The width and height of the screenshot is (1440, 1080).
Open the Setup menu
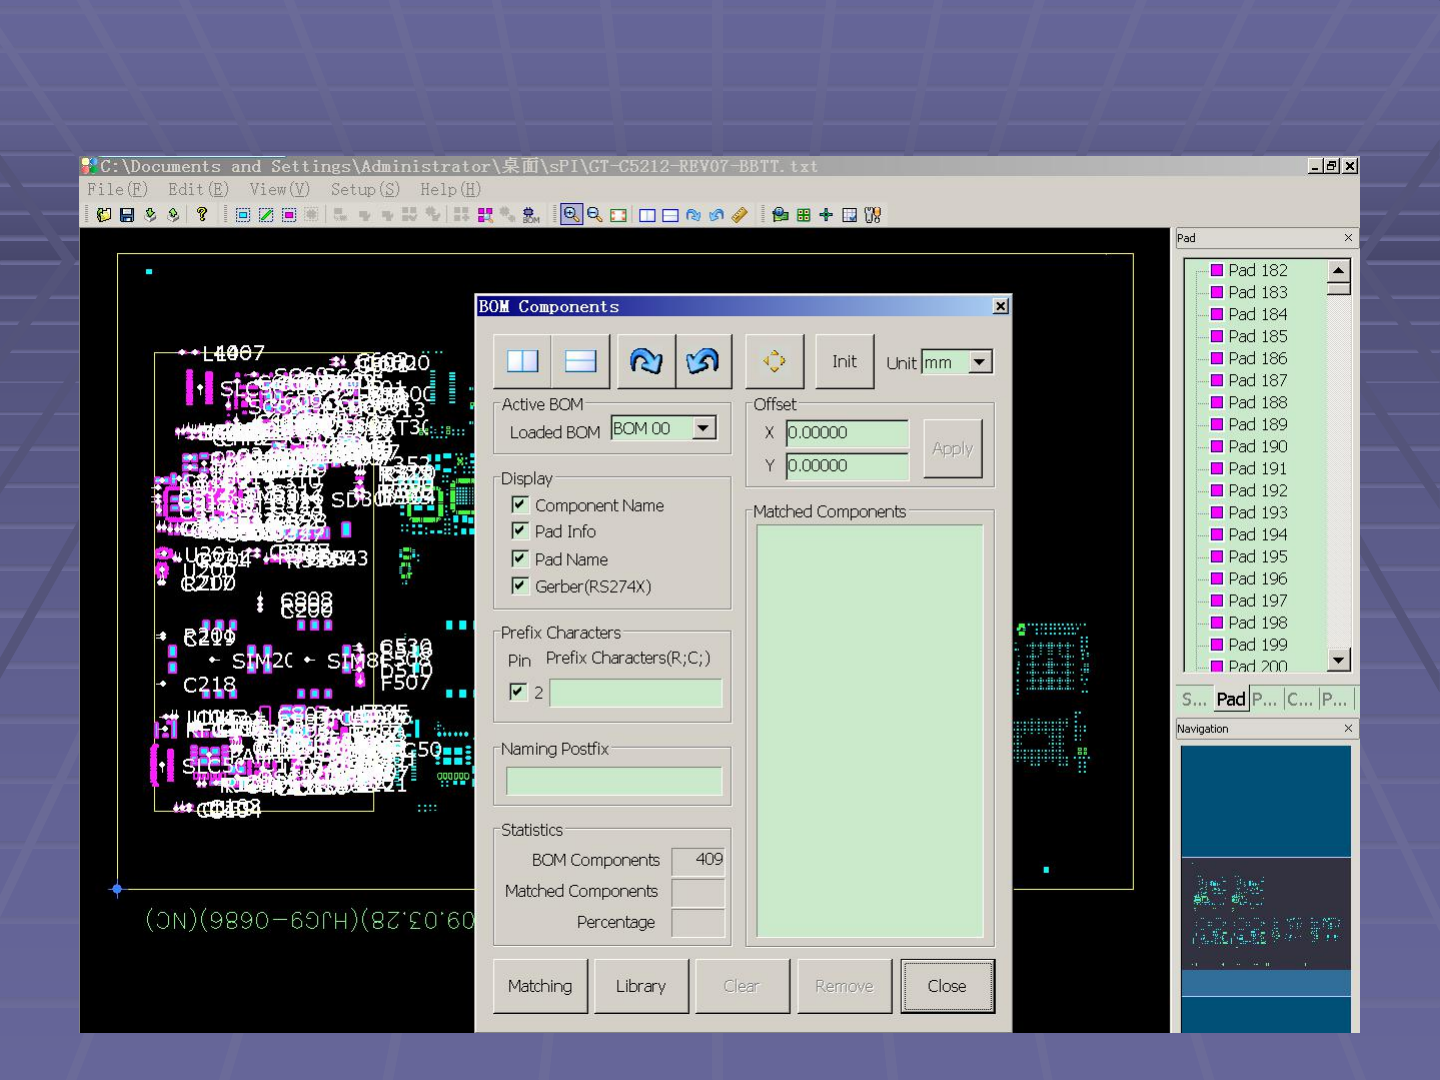(x=365, y=190)
